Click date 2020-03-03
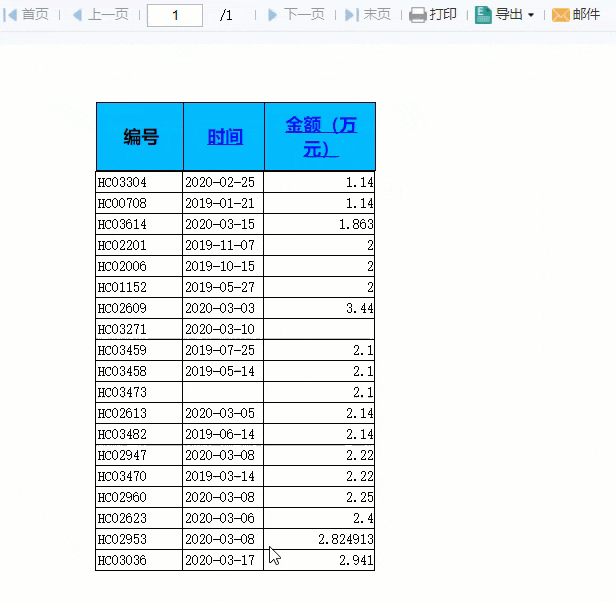The height and width of the screenshot is (602, 616). (220, 308)
